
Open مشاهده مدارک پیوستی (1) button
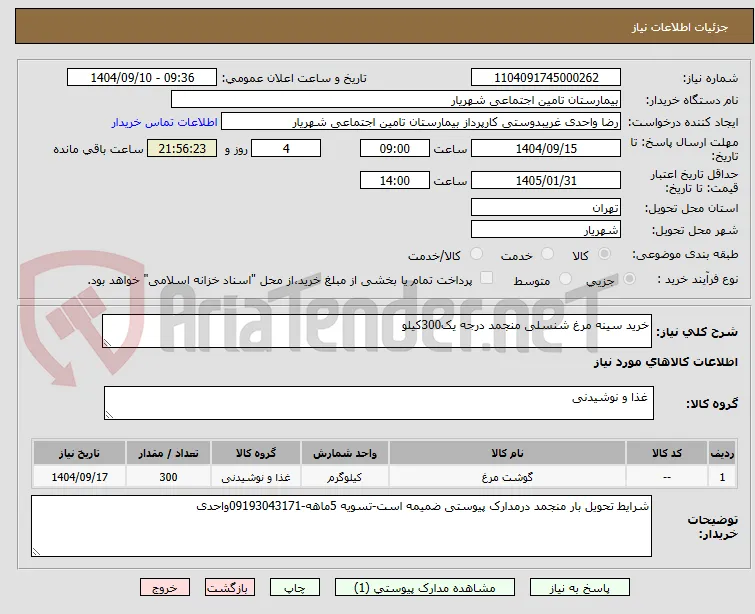pyautogui.click(x=425, y=588)
